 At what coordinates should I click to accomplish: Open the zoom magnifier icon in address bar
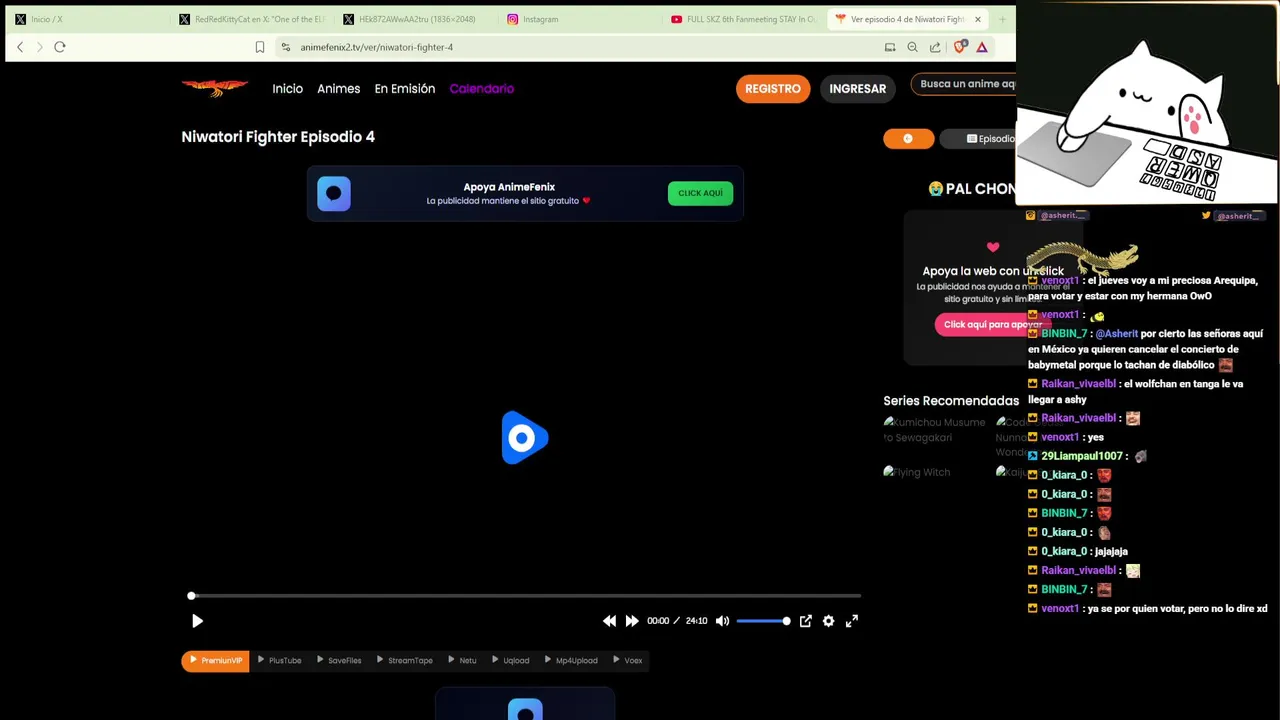tap(912, 47)
